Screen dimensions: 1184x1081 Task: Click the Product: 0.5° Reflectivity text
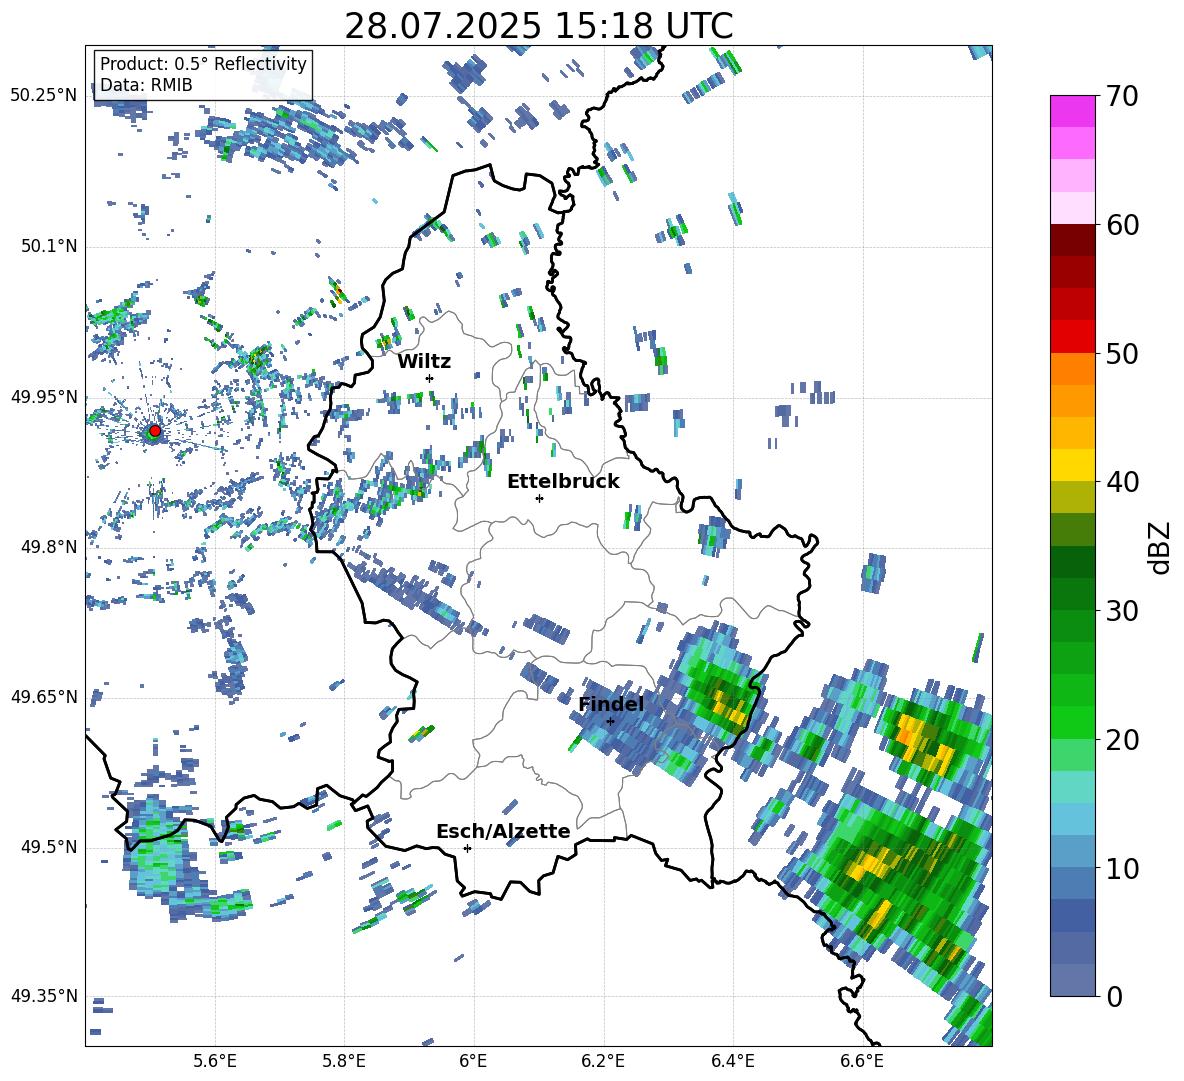pyautogui.click(x=203, y=64)
